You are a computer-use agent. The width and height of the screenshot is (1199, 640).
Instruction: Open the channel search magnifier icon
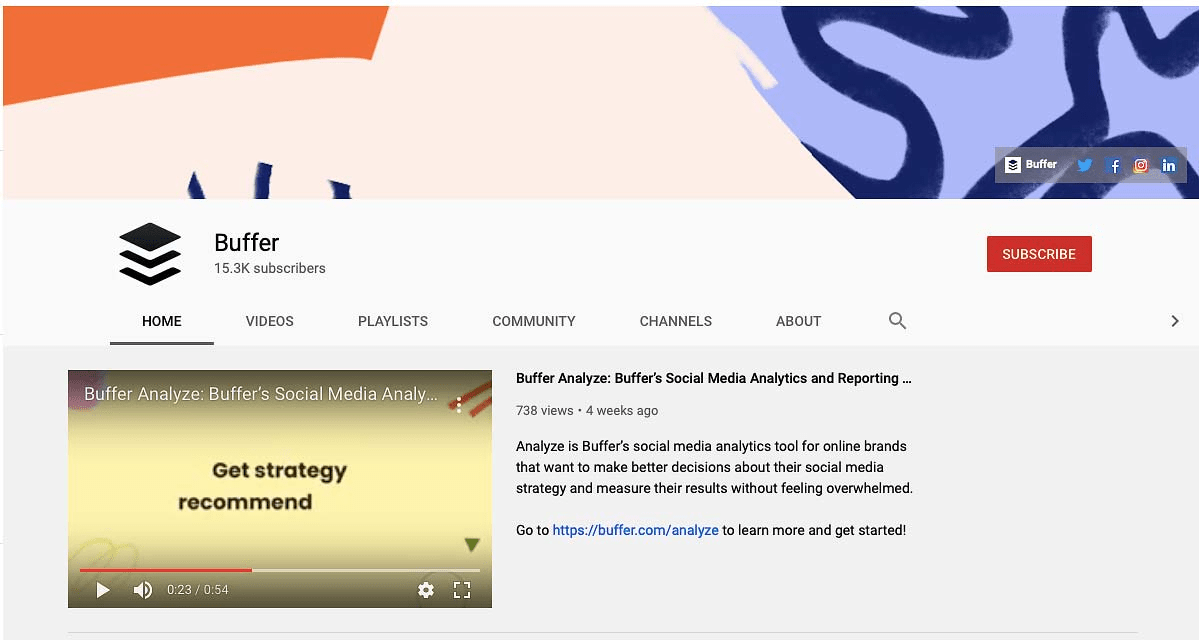[x=896, y=320]
